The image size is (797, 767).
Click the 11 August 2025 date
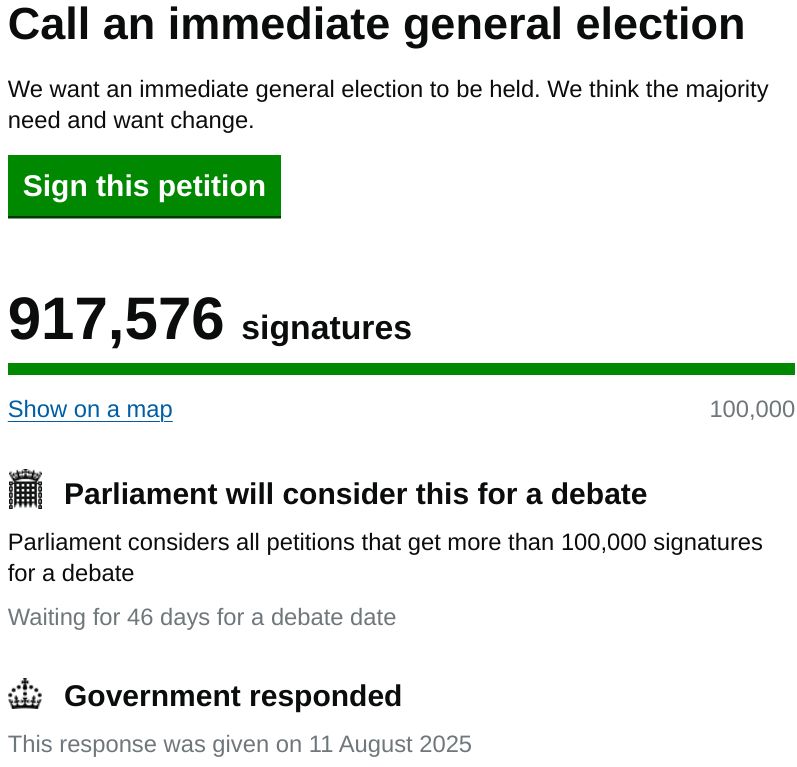click(x=405, y=745)
